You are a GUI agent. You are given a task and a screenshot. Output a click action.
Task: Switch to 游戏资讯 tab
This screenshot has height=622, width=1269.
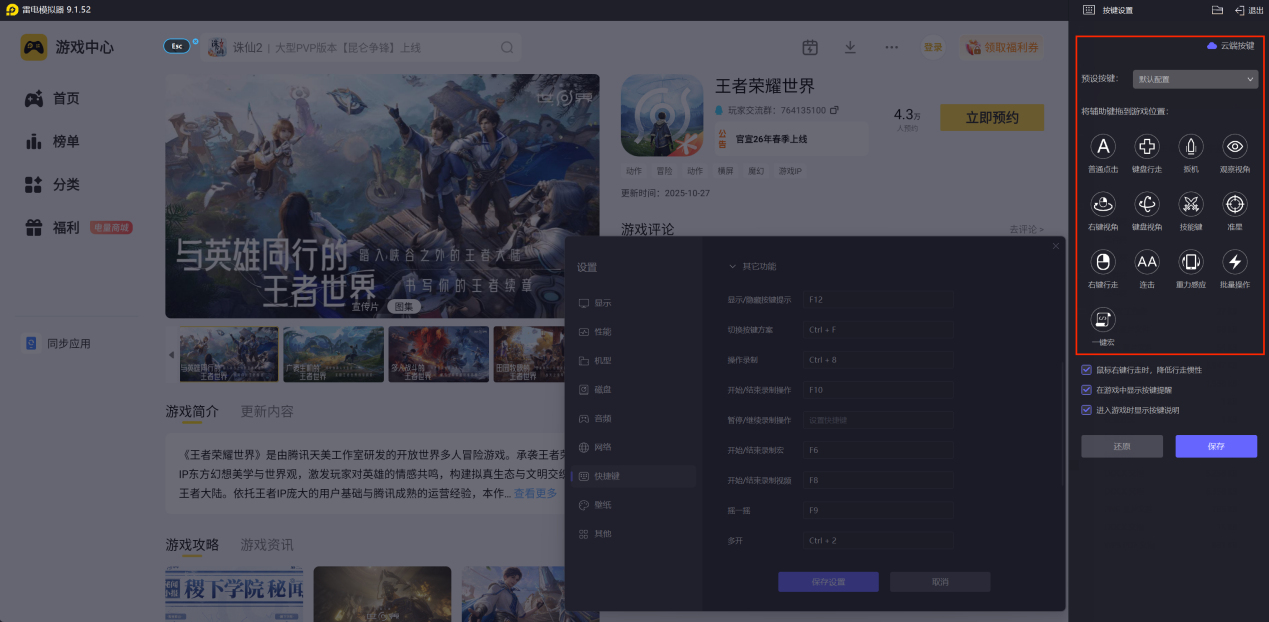coord(267,544)
